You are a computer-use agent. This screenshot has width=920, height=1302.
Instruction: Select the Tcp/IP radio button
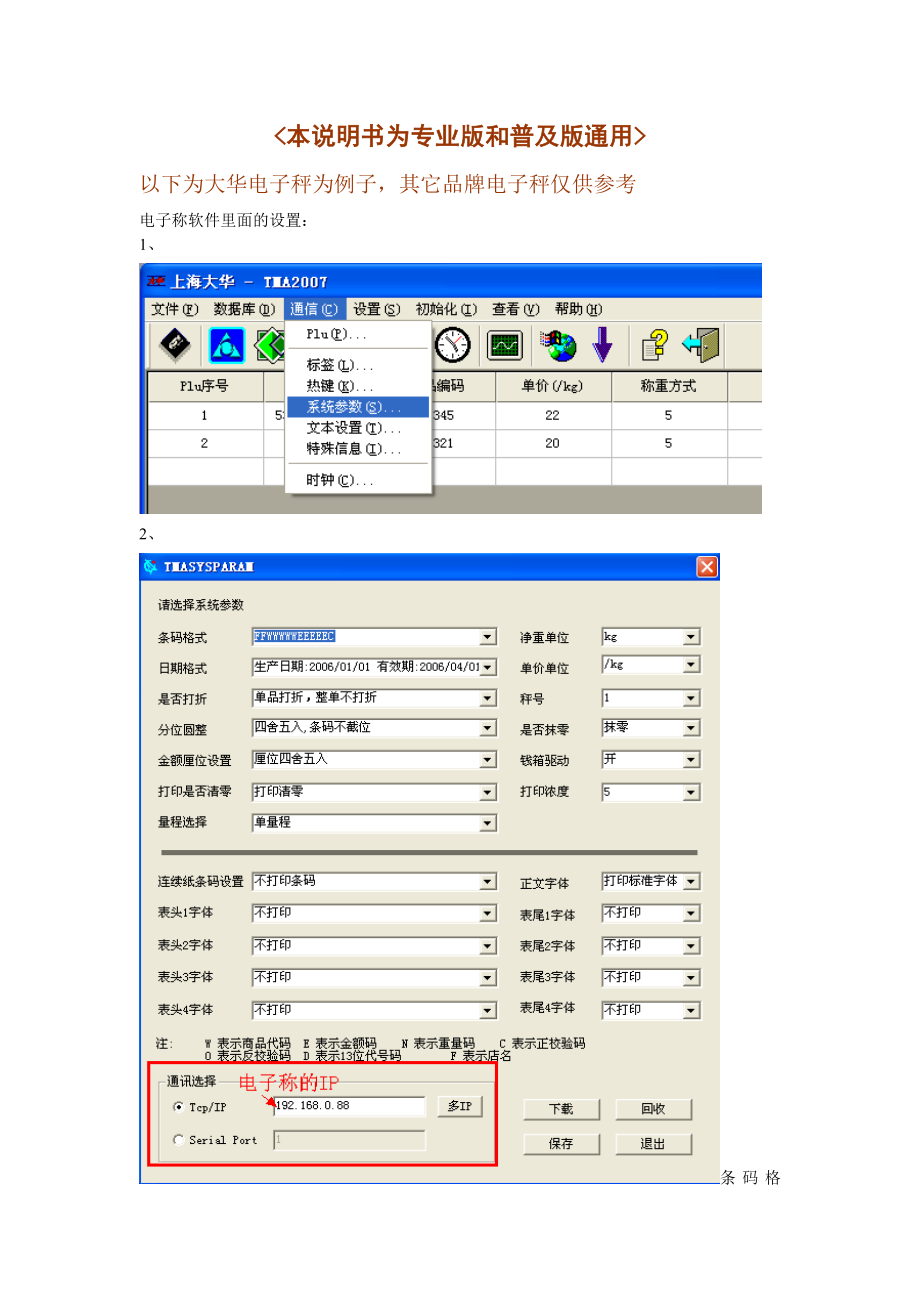(179, 1107)
